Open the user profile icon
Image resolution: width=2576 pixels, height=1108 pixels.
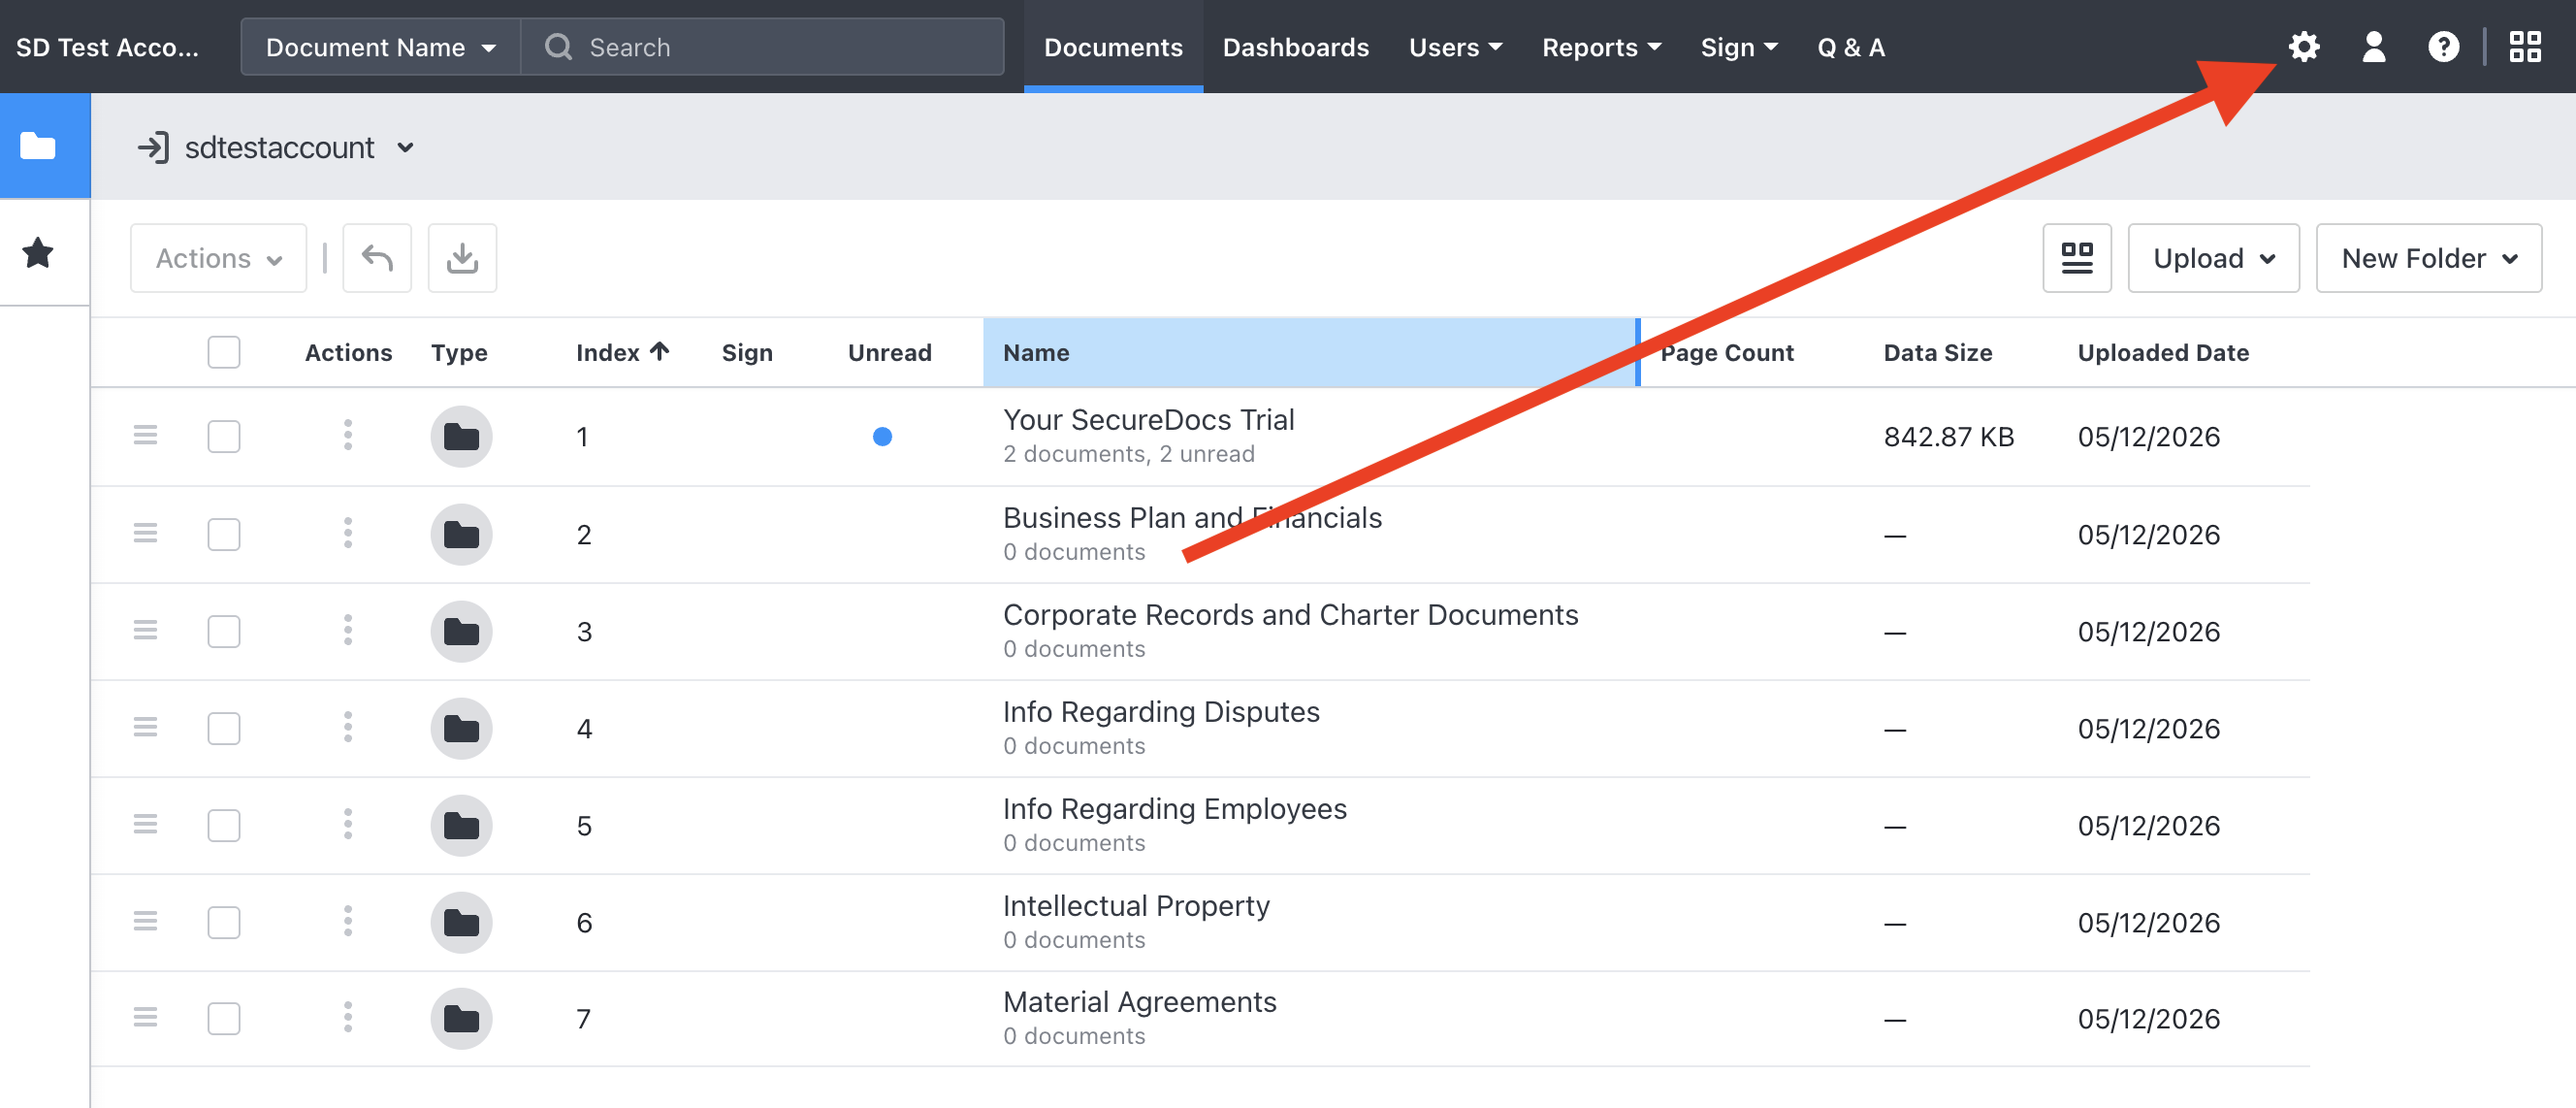tap(2373, 47)
